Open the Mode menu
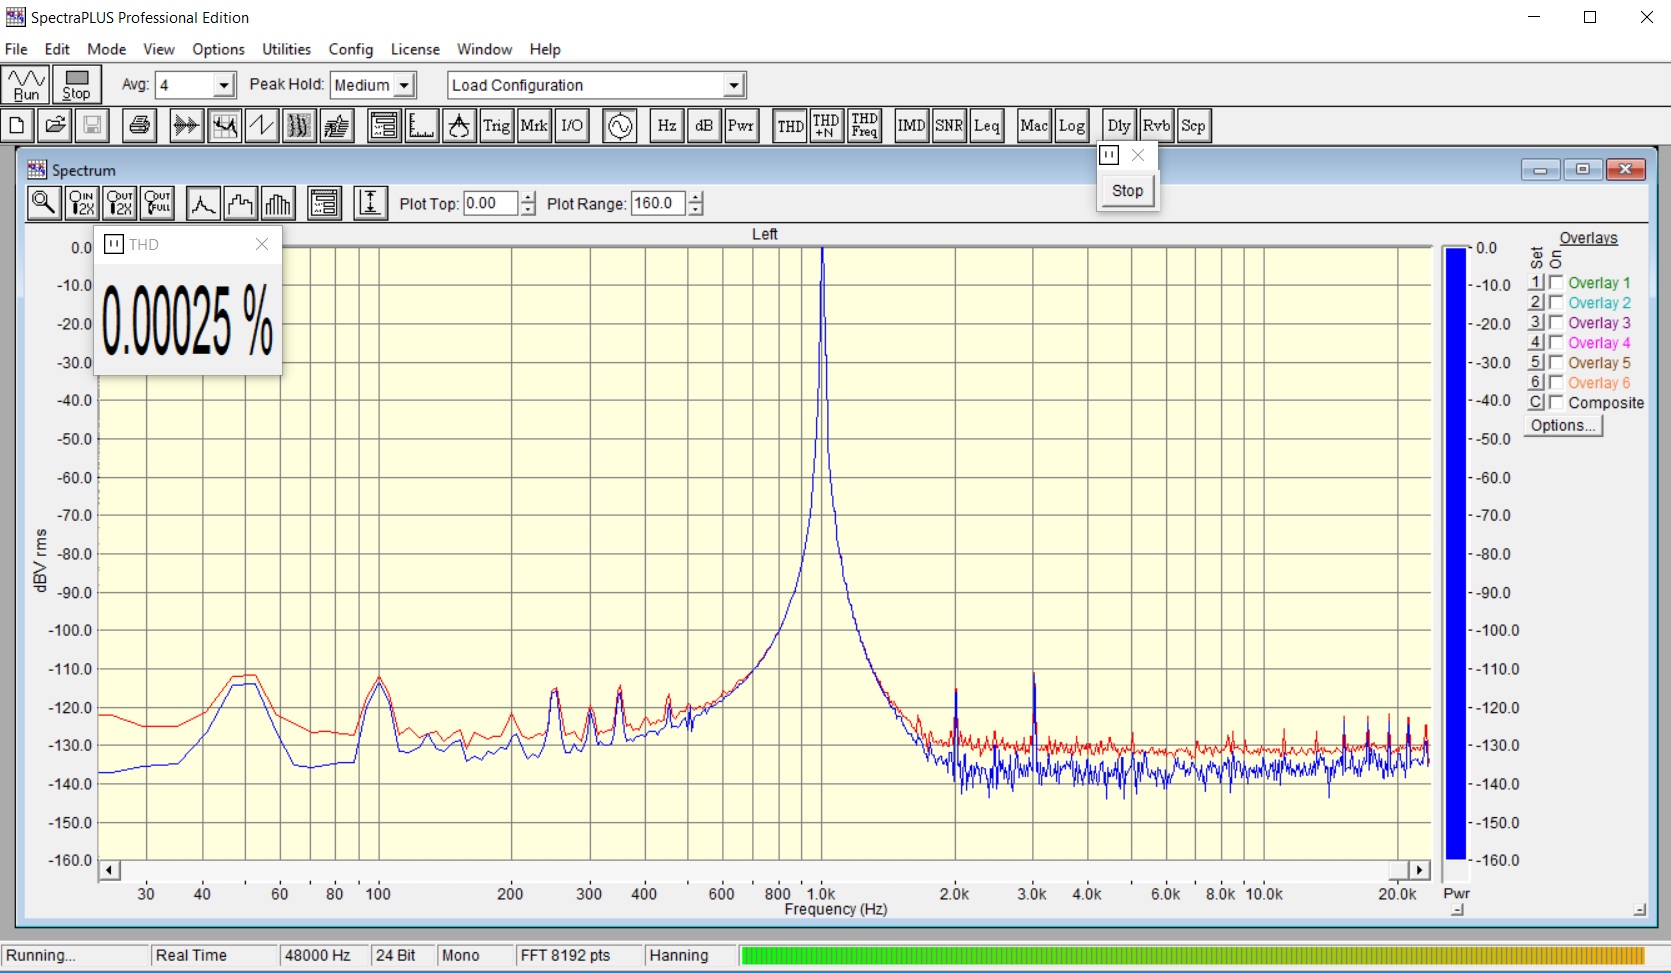 [106, 49]
